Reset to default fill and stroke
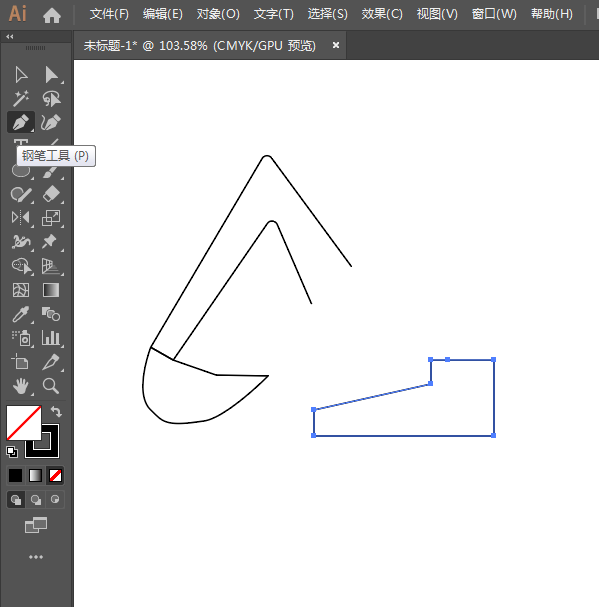This screenshot has height=607, width=599. pyautogui.click(x=12, y=452)
